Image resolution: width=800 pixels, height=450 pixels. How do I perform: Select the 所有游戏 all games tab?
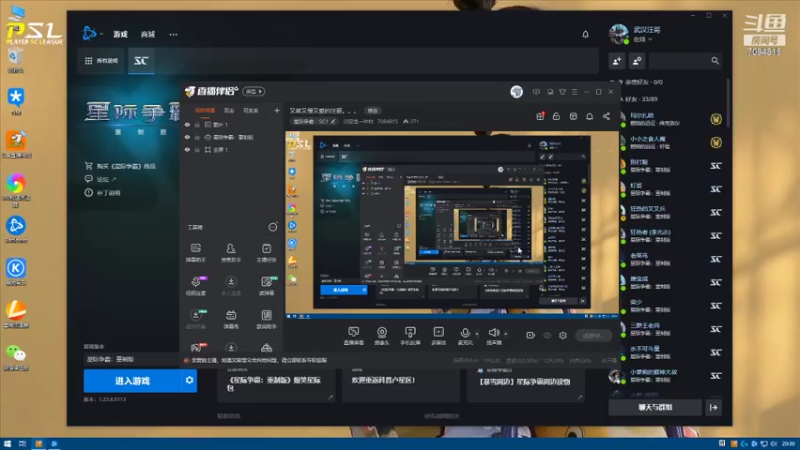coord(101,61)
